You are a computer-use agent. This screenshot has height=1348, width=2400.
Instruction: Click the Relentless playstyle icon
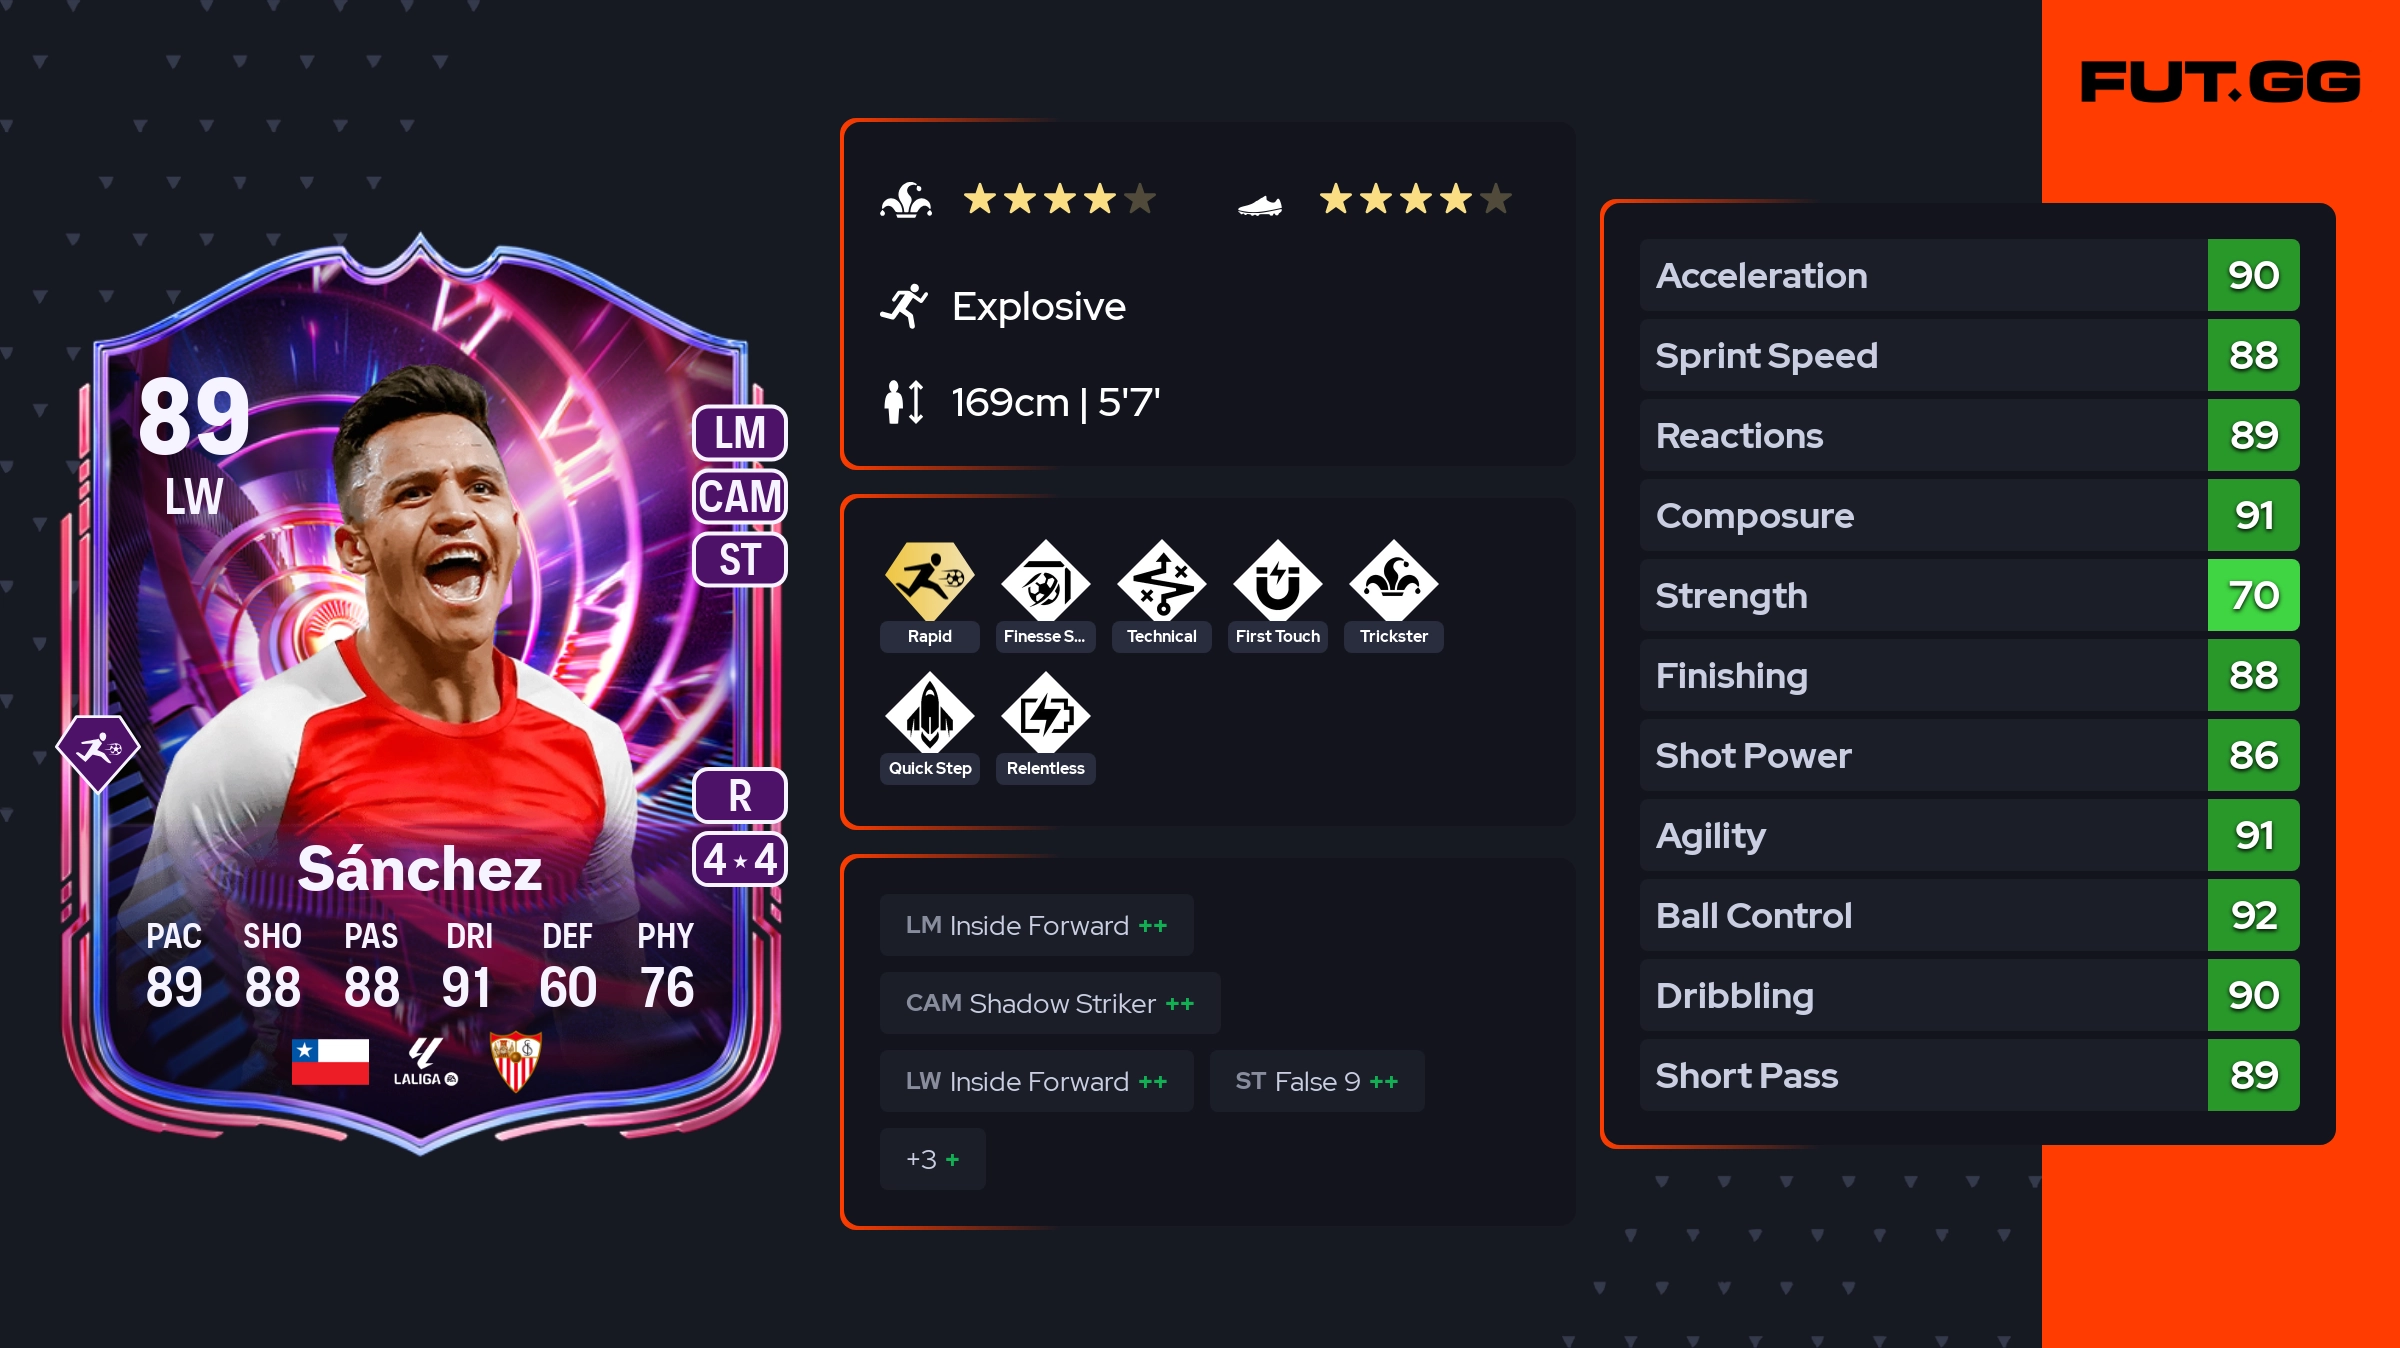click(x=1045, y=714)
